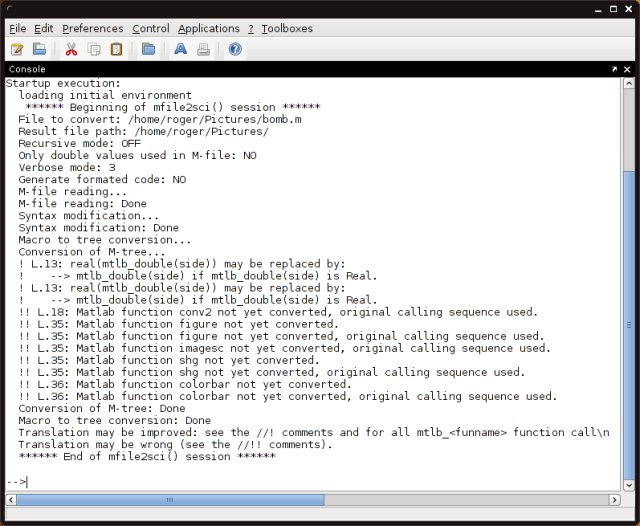This screenshot has width=640, height=526.
Task: Open the SciNotes editor icon
Action: coord(17,49)
